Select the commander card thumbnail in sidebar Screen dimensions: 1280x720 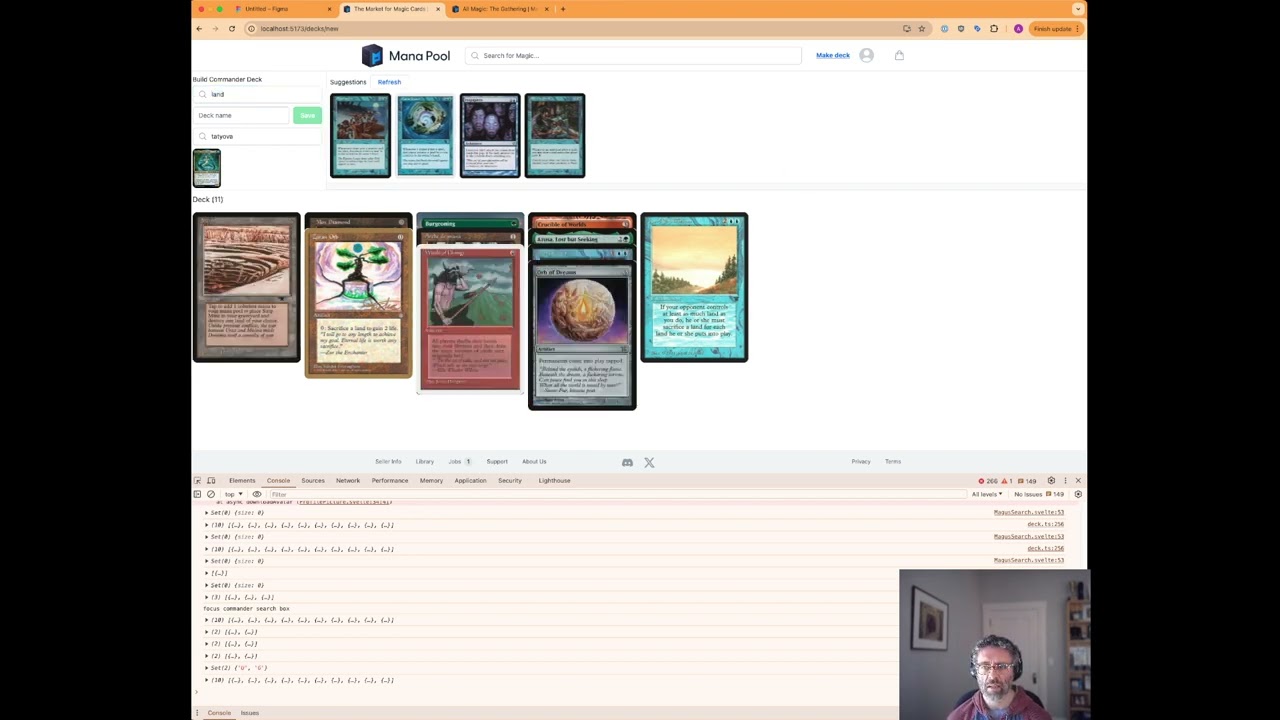[206, 168]
